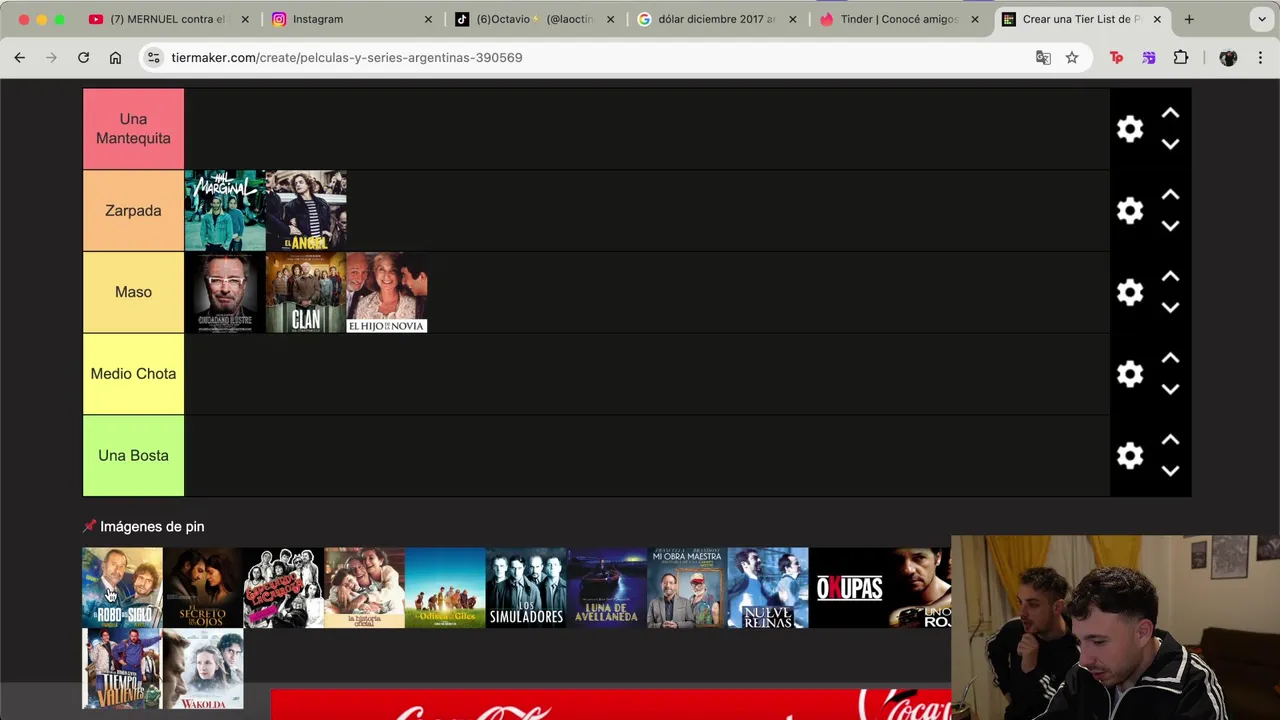Viewport: 1280px width, 720px height.
Task: Move Una Bosta row down
Action: tap(1170, 470)
